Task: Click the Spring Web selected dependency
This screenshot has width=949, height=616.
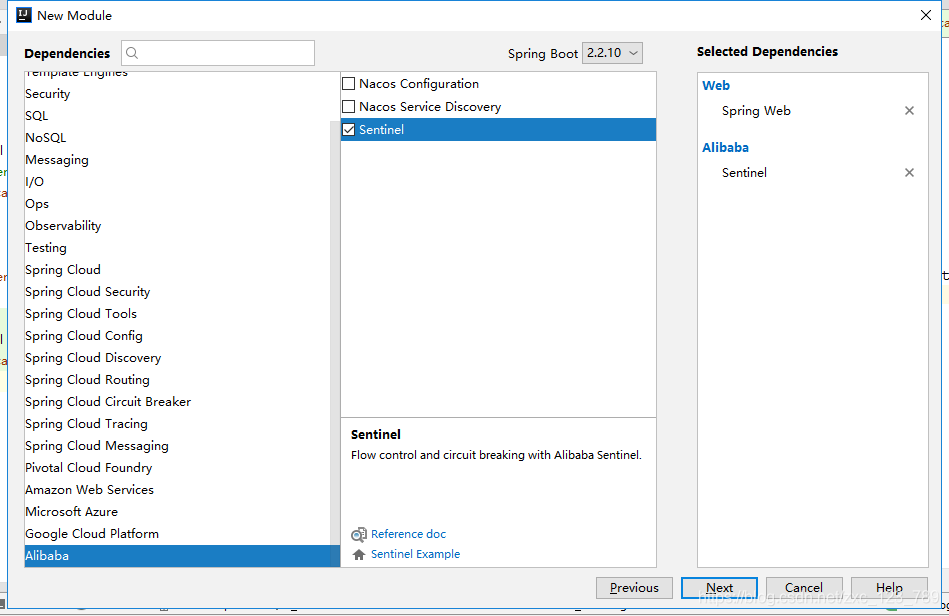Action: [756, 111]
